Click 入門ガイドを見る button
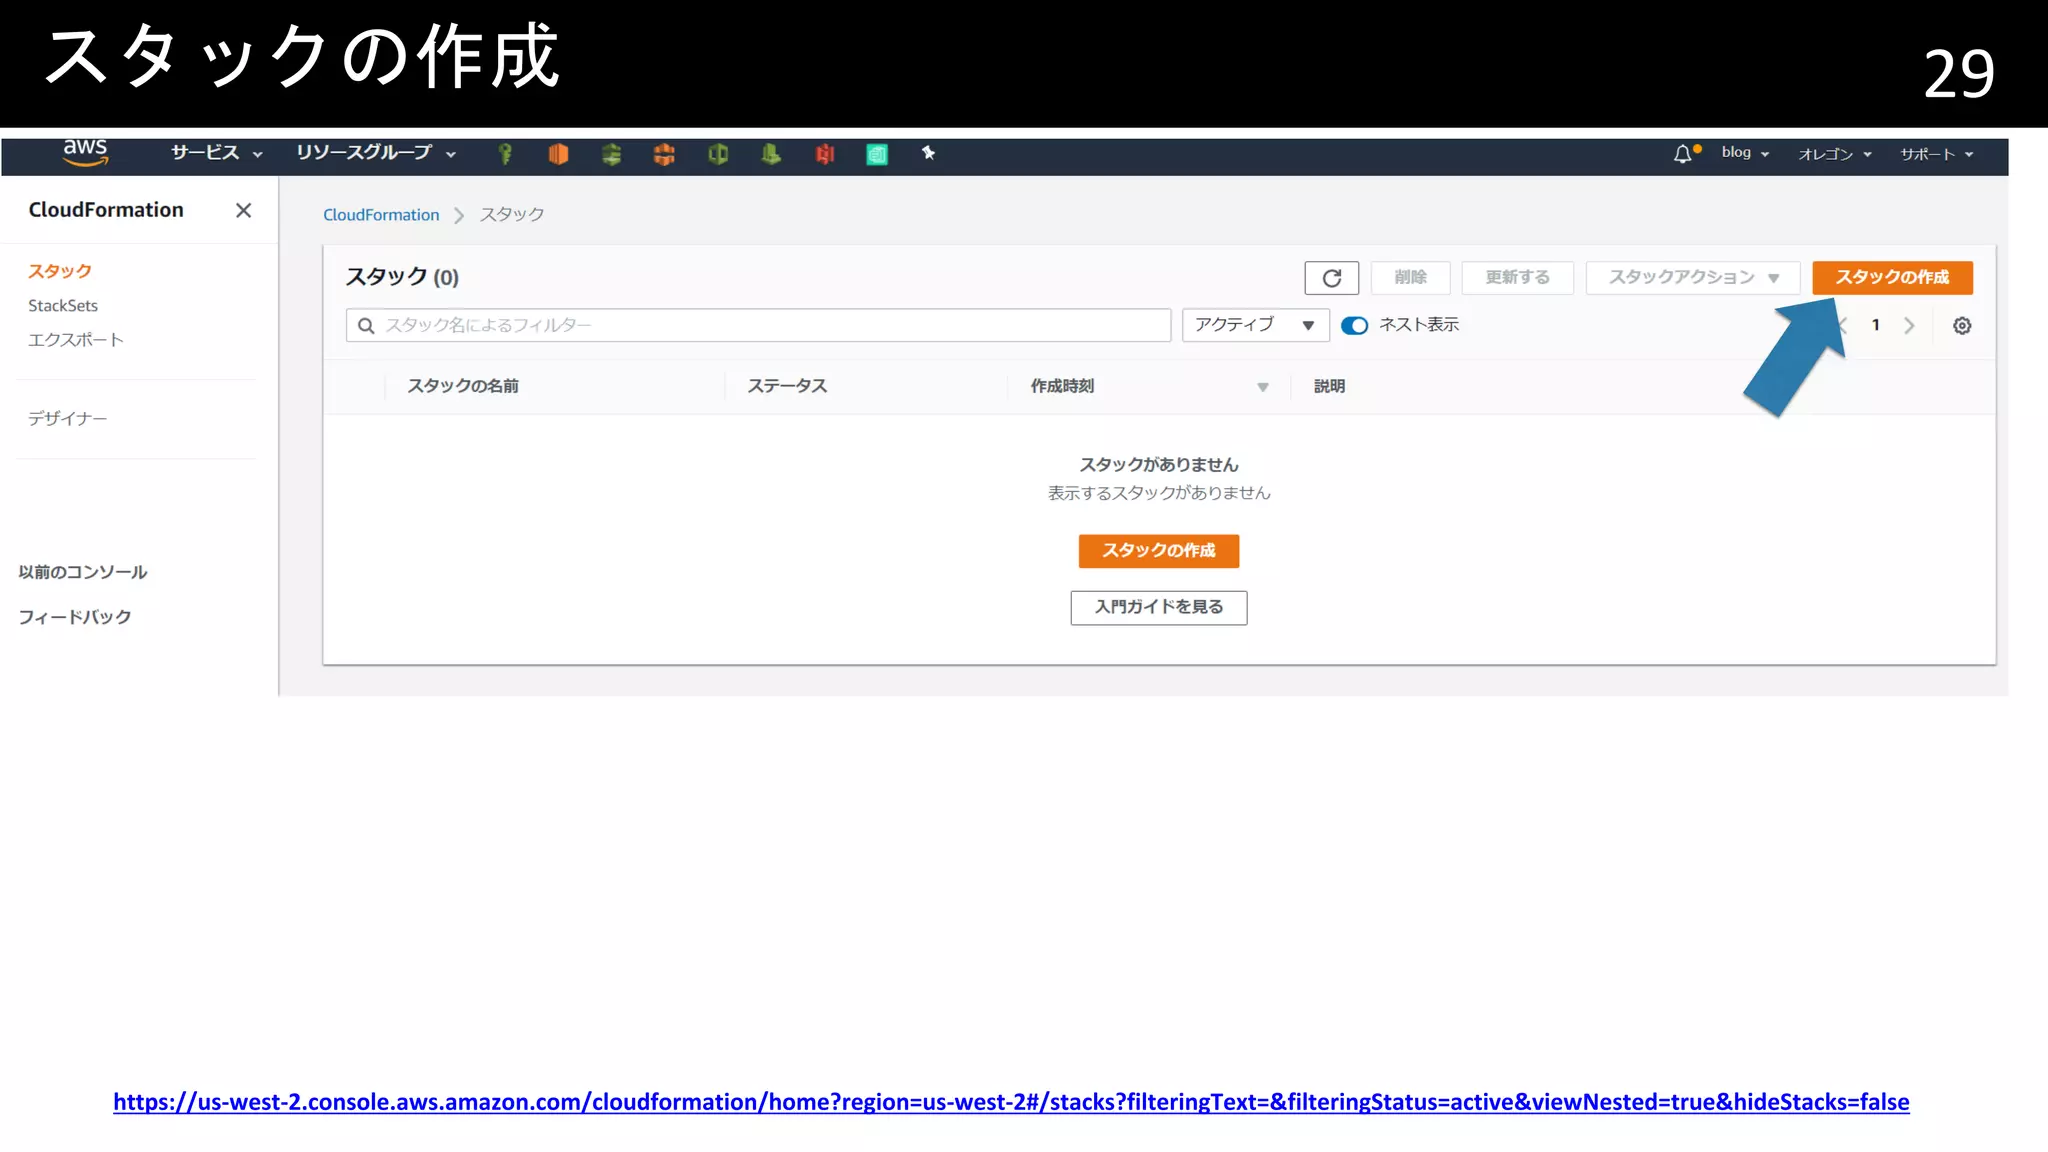This screenshot has height=1152, width=2048. pos(1158,607)
